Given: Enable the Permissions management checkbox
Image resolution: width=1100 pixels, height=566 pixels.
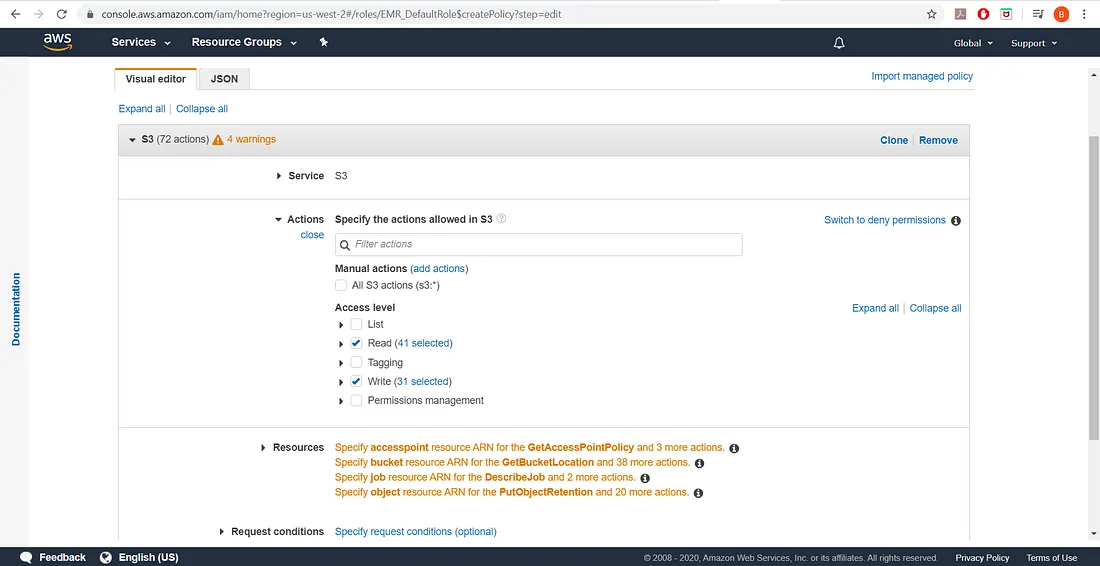Looking at the screenshot, I should tap(356, 401).
